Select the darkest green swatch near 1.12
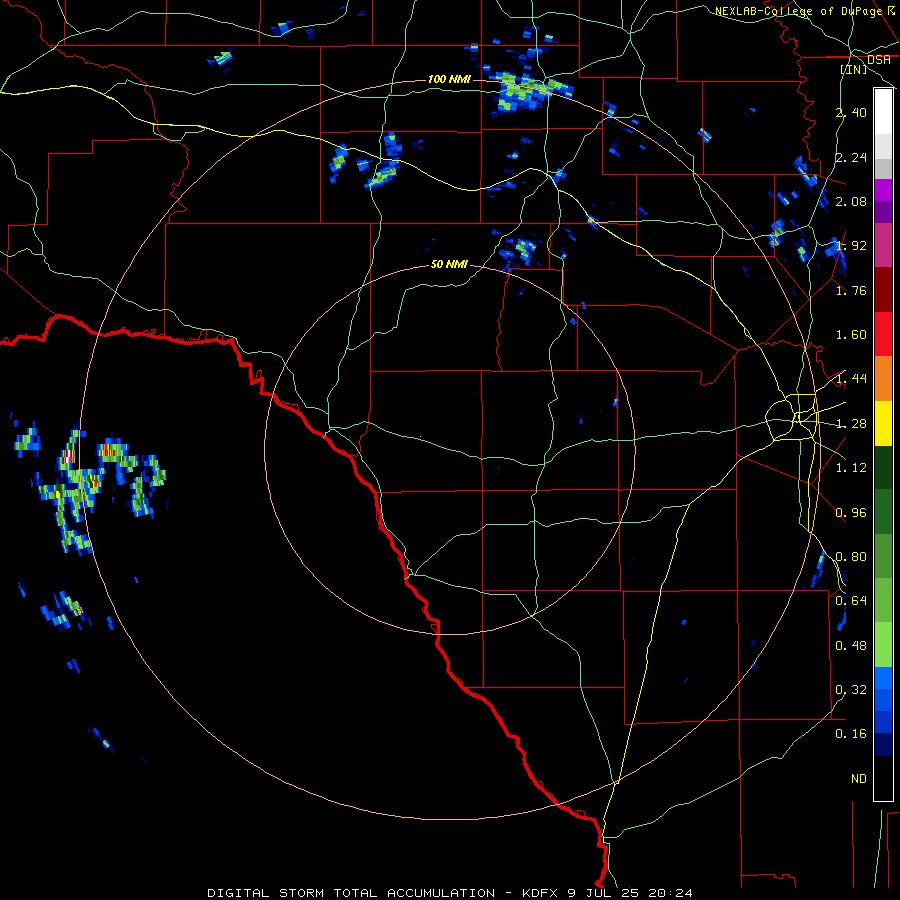 883,468
